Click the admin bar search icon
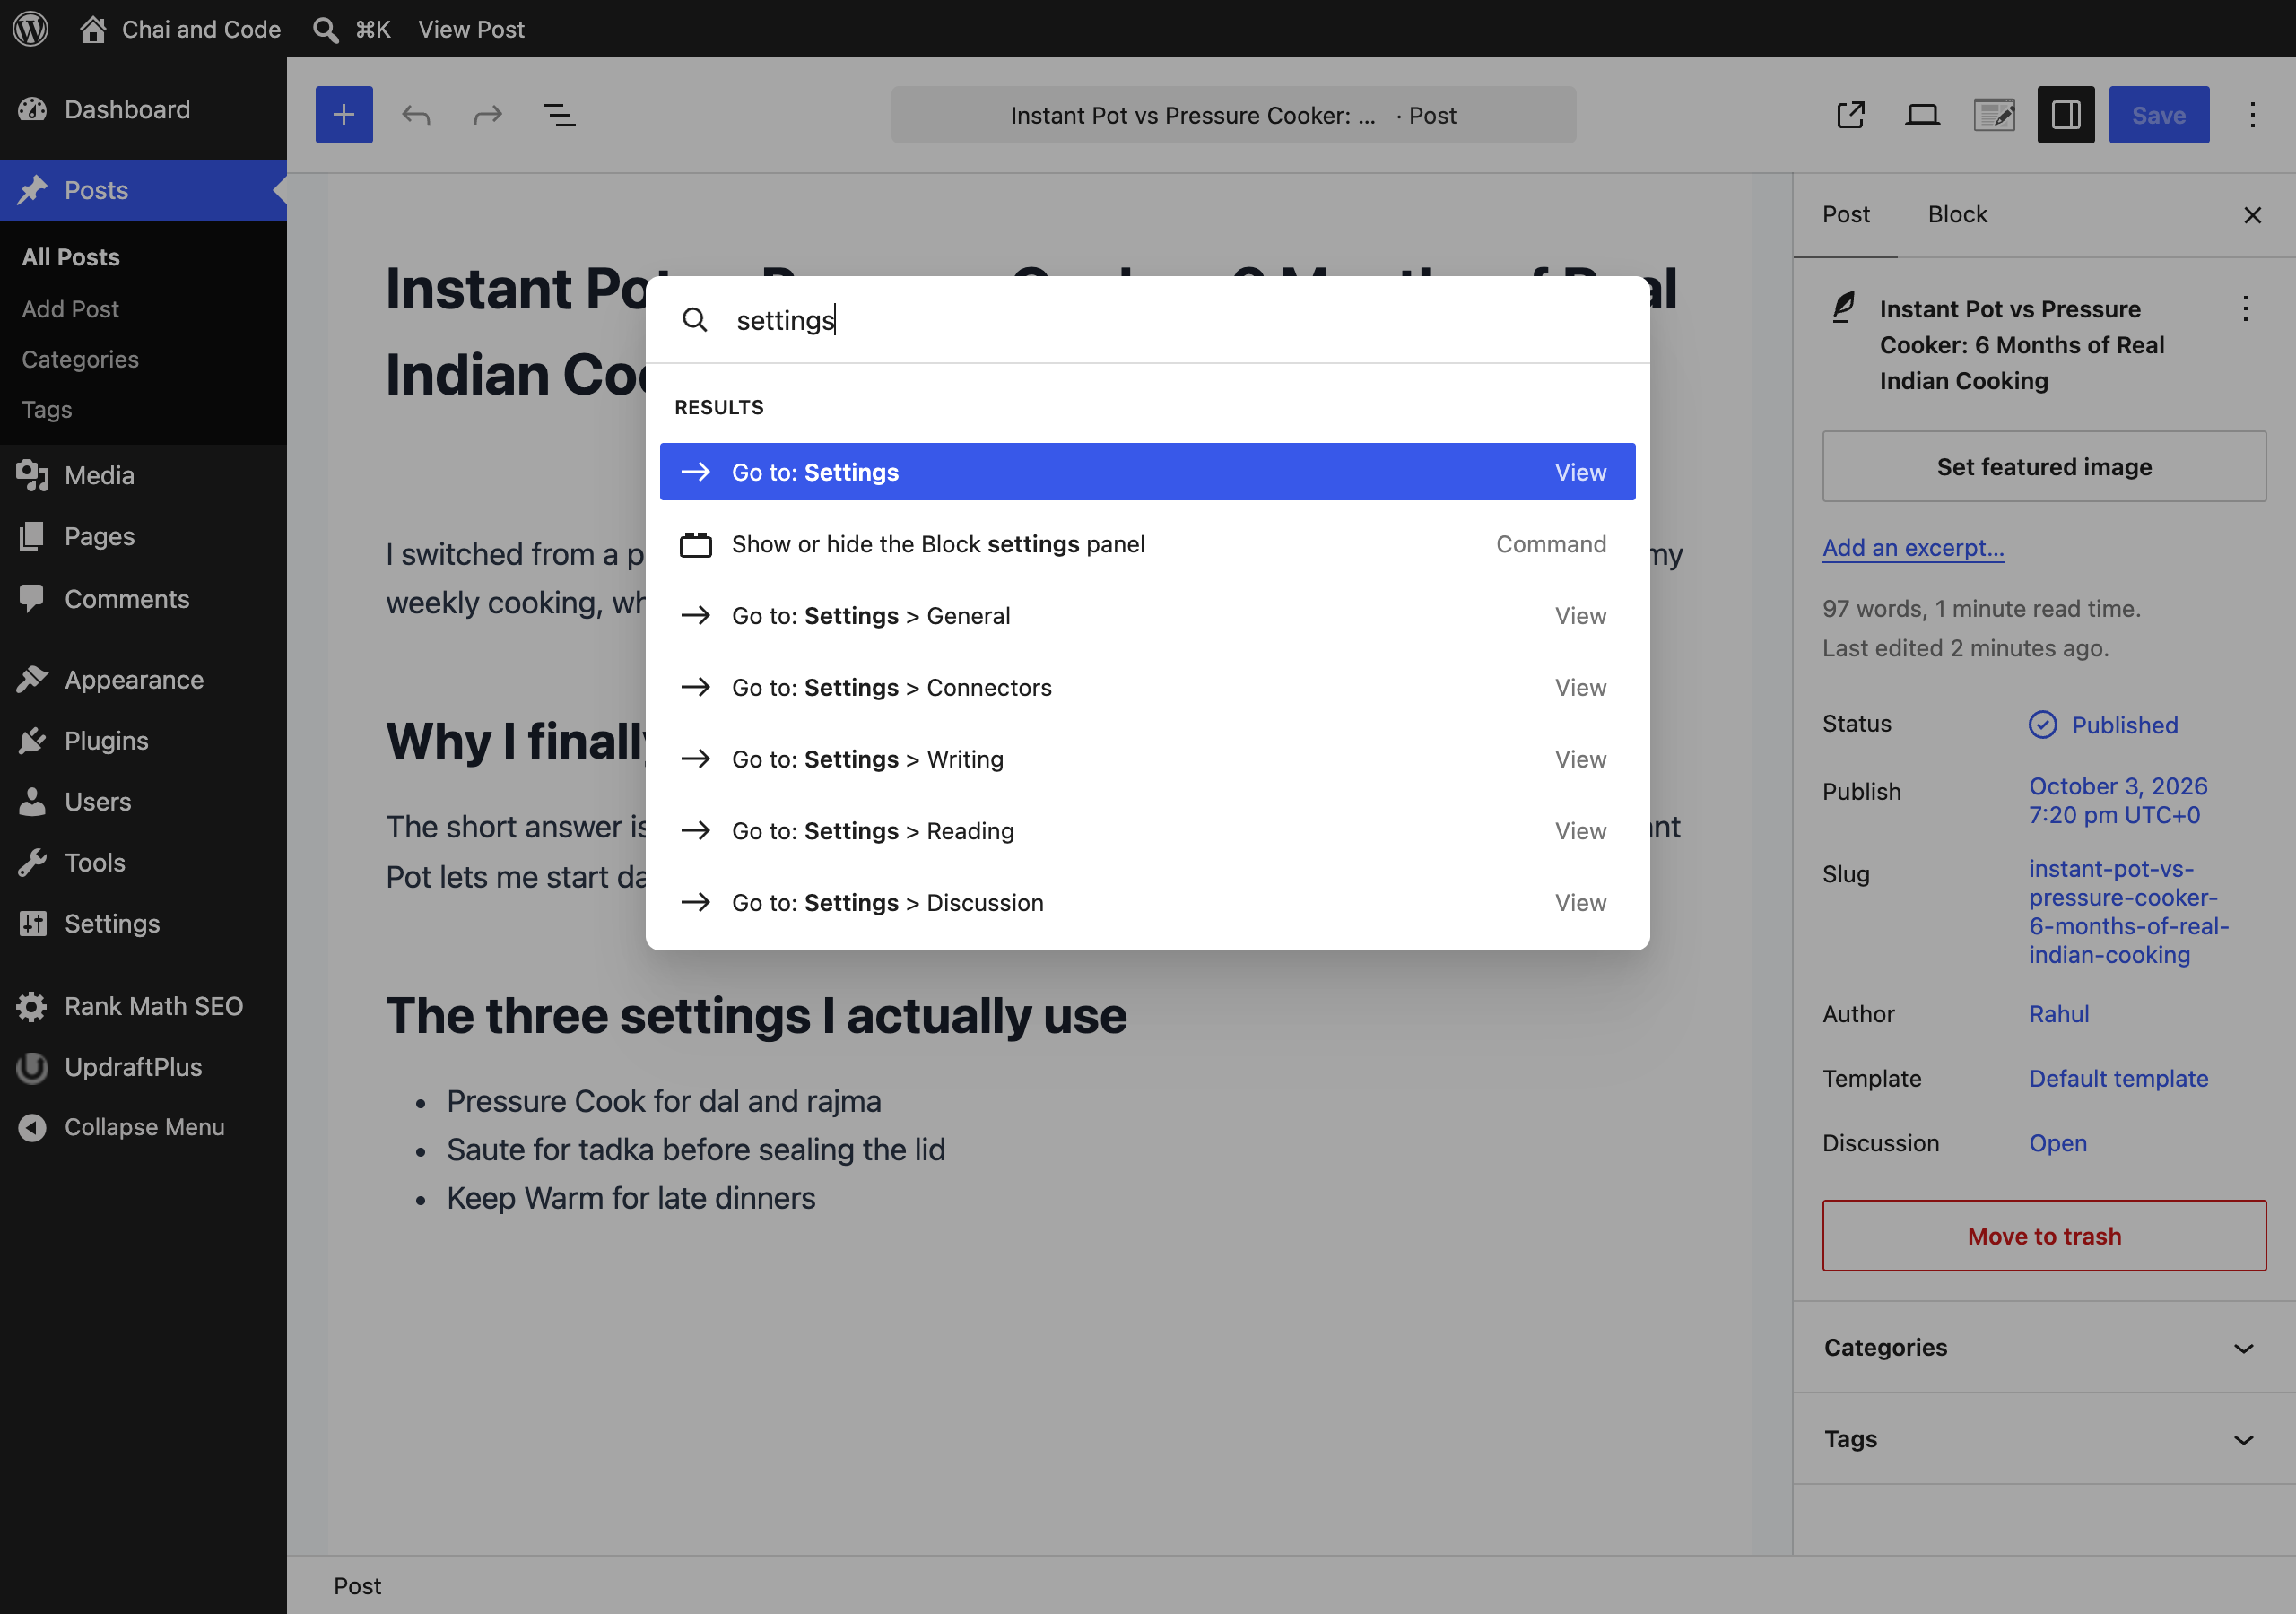 coord(325,29)
